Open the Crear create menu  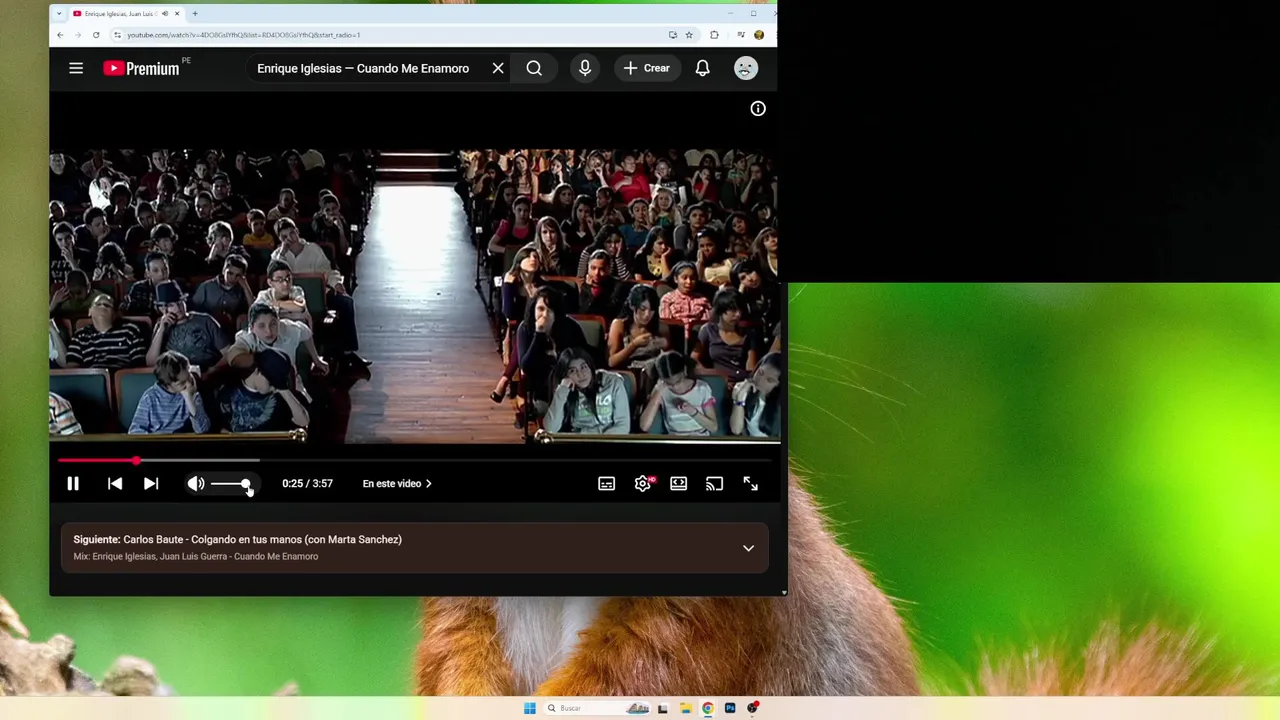(x=647, y=68)
